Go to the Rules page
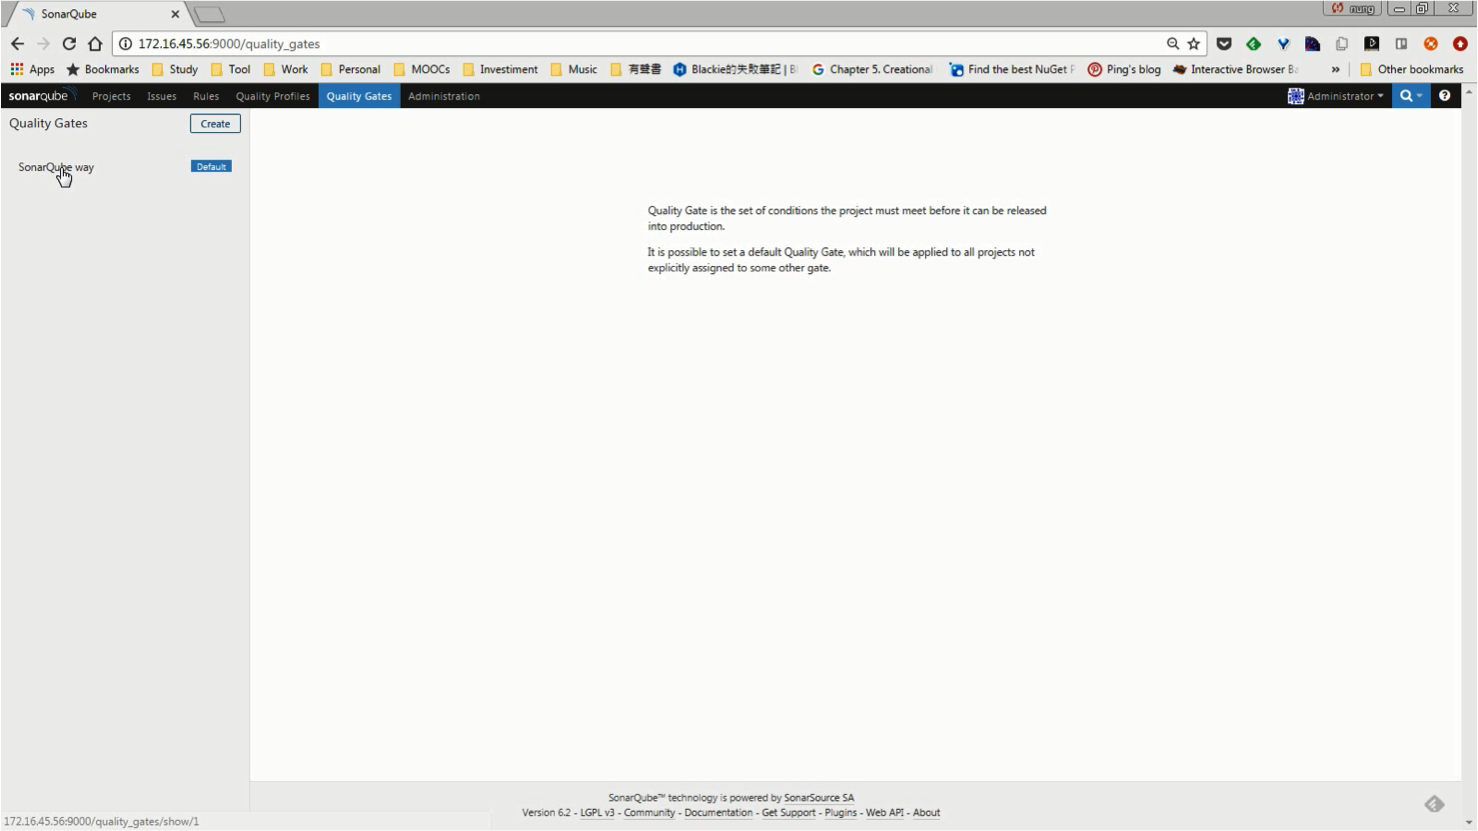The image size is (1478, 831). click(206, 96)
